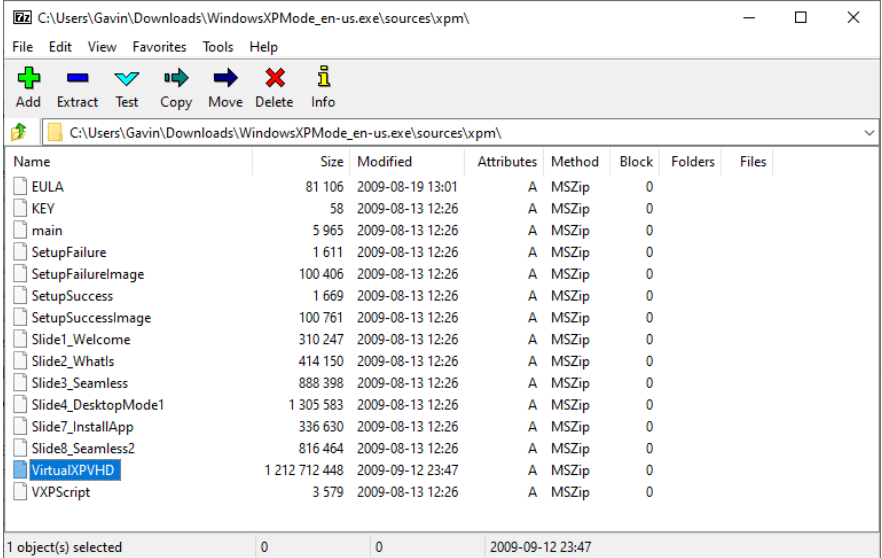This screenshot has width=882, height=558.
Task: Click the SetupFailureImage file icon
Action: (20, 274)
